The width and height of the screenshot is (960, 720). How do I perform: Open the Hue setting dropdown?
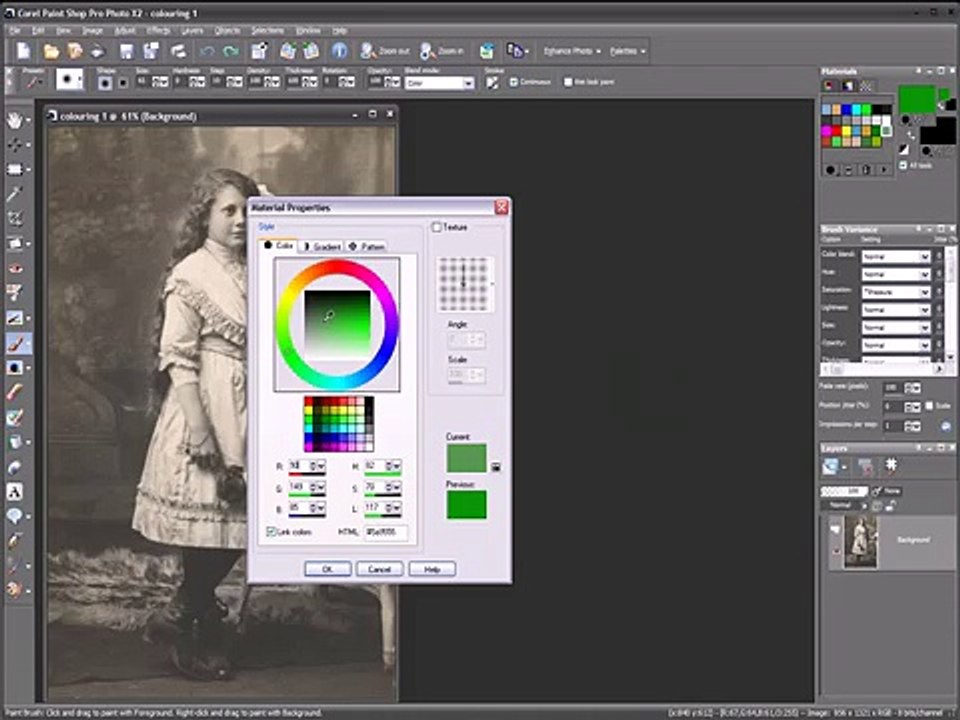pos(896,274)
